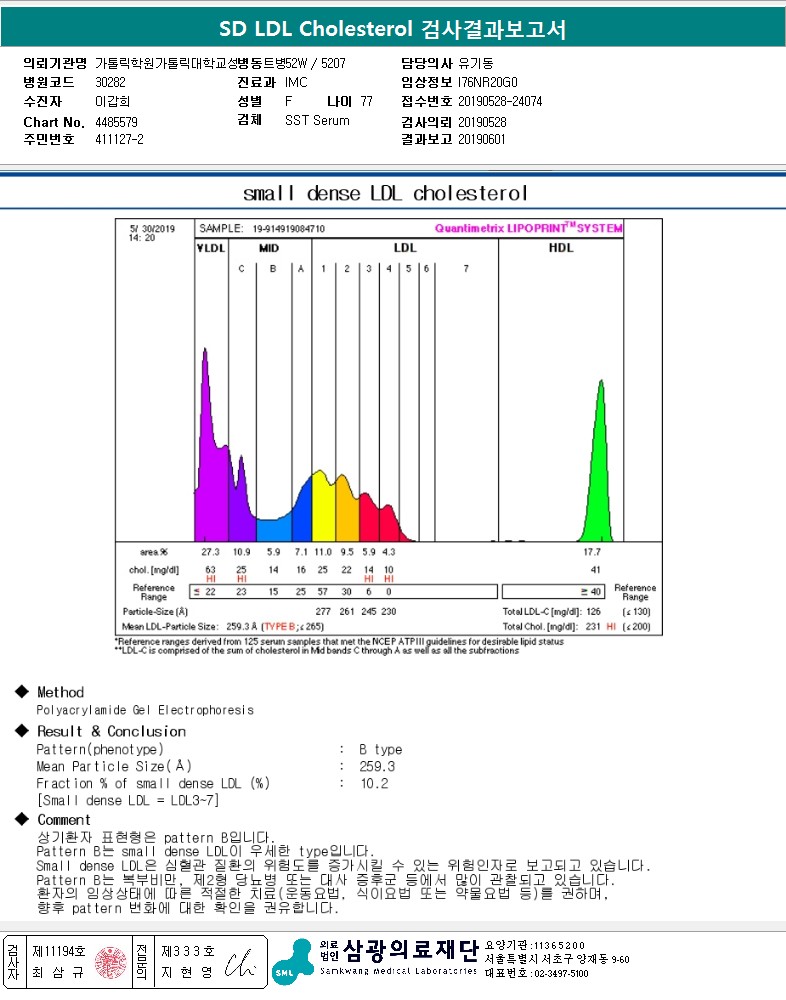786x1000 pixels.
Task: Click the diamond bullet next to Method
Action: point(21,692)
